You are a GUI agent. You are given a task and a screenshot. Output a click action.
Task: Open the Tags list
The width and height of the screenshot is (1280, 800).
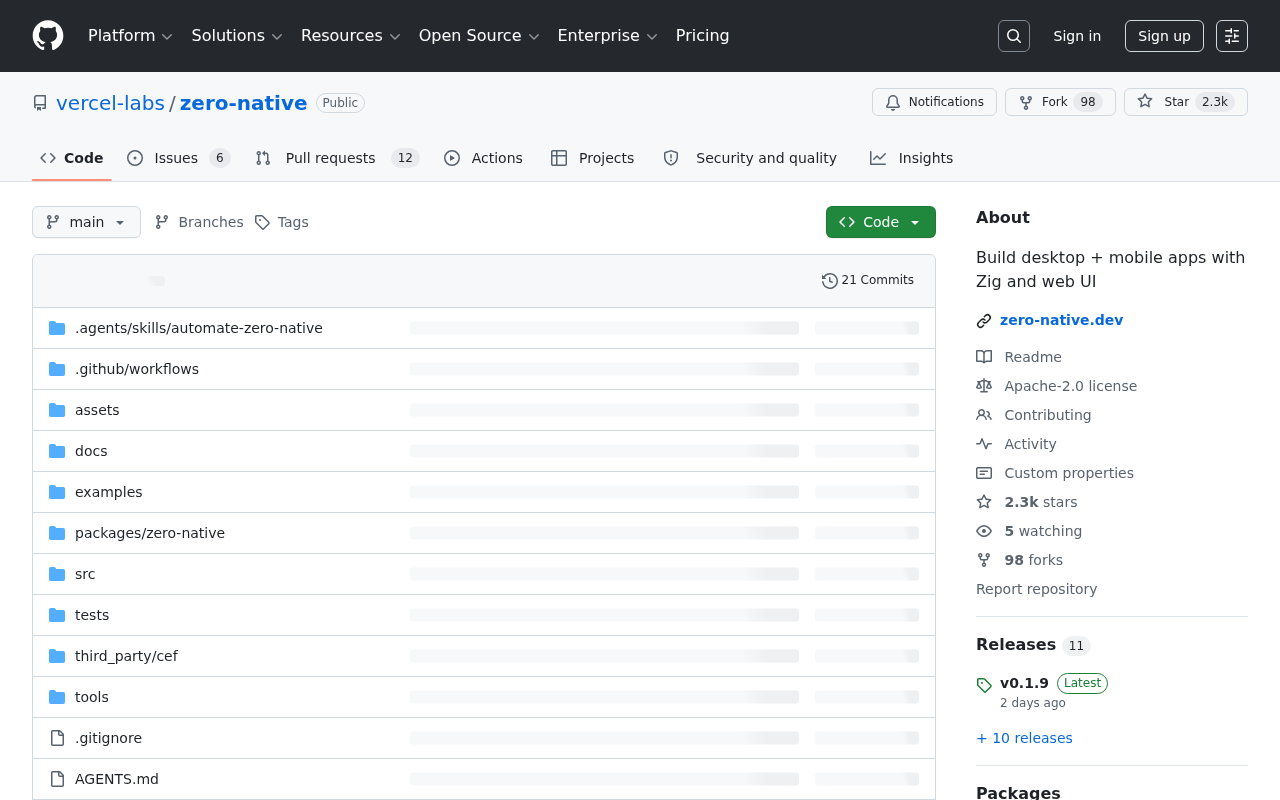coord(281,222)
